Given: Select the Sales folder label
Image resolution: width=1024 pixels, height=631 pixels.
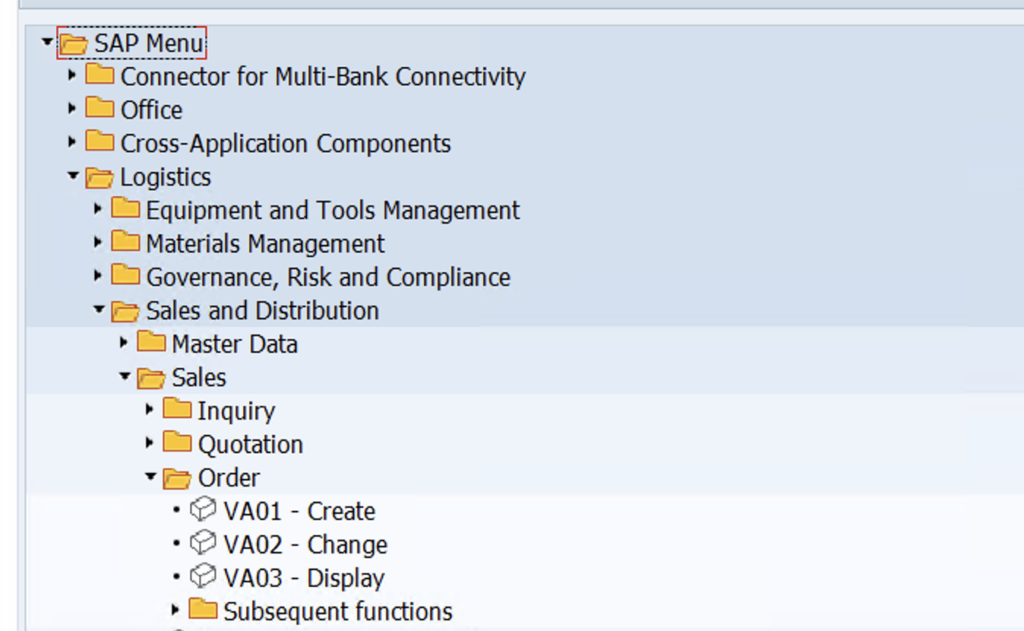Looking at the screenshot, I should click(199, 378).
